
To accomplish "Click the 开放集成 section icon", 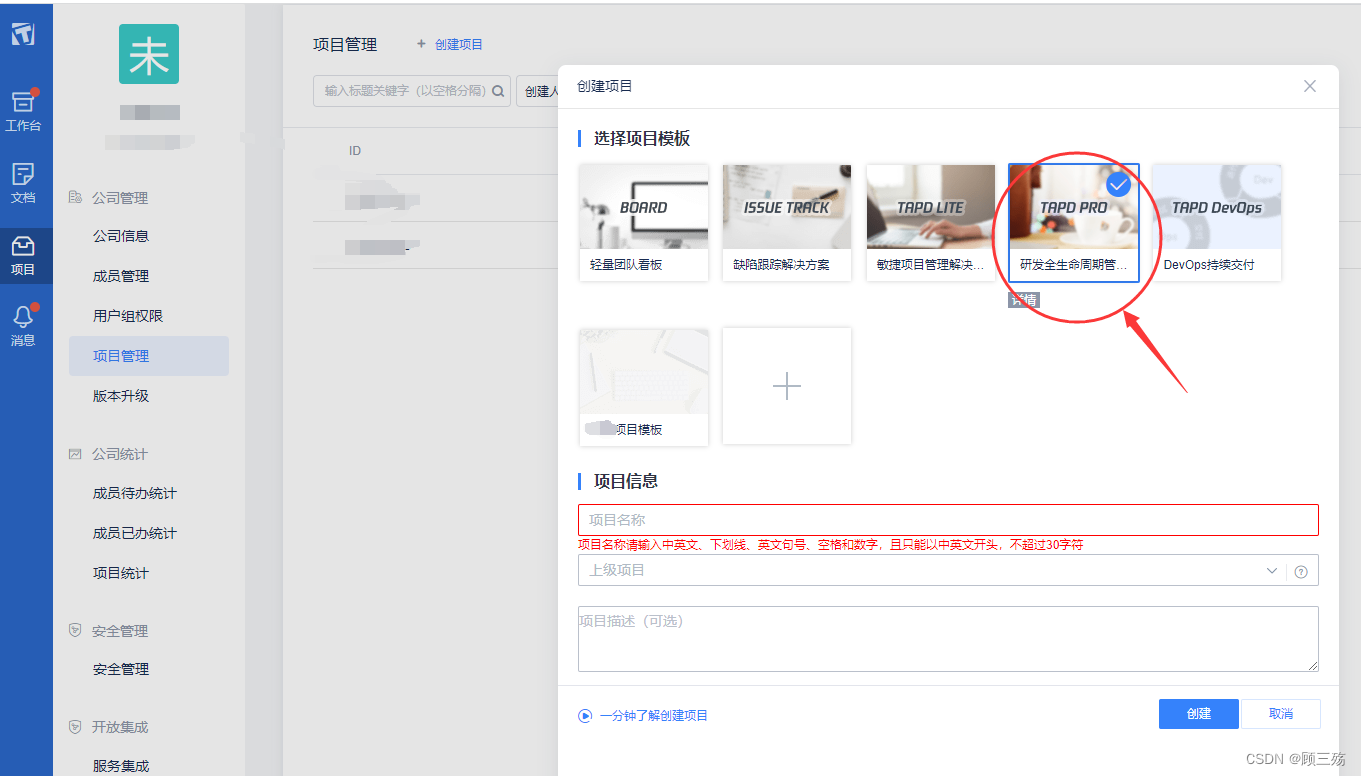I will click(75, 727).
